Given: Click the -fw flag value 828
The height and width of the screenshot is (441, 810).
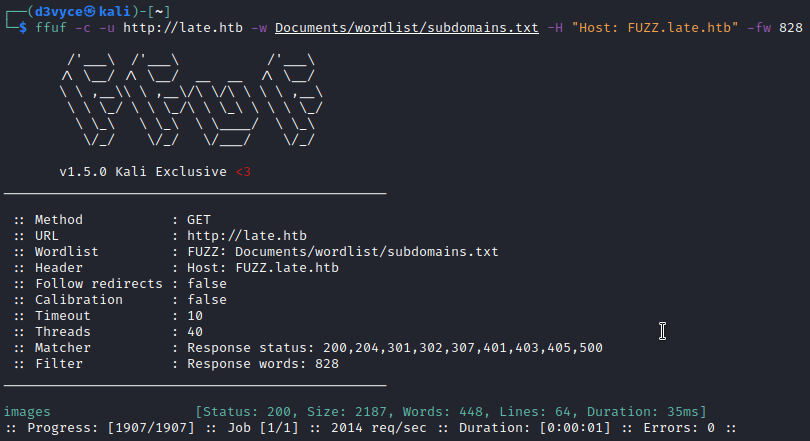Looking at the screenshot, I should 791,28.
